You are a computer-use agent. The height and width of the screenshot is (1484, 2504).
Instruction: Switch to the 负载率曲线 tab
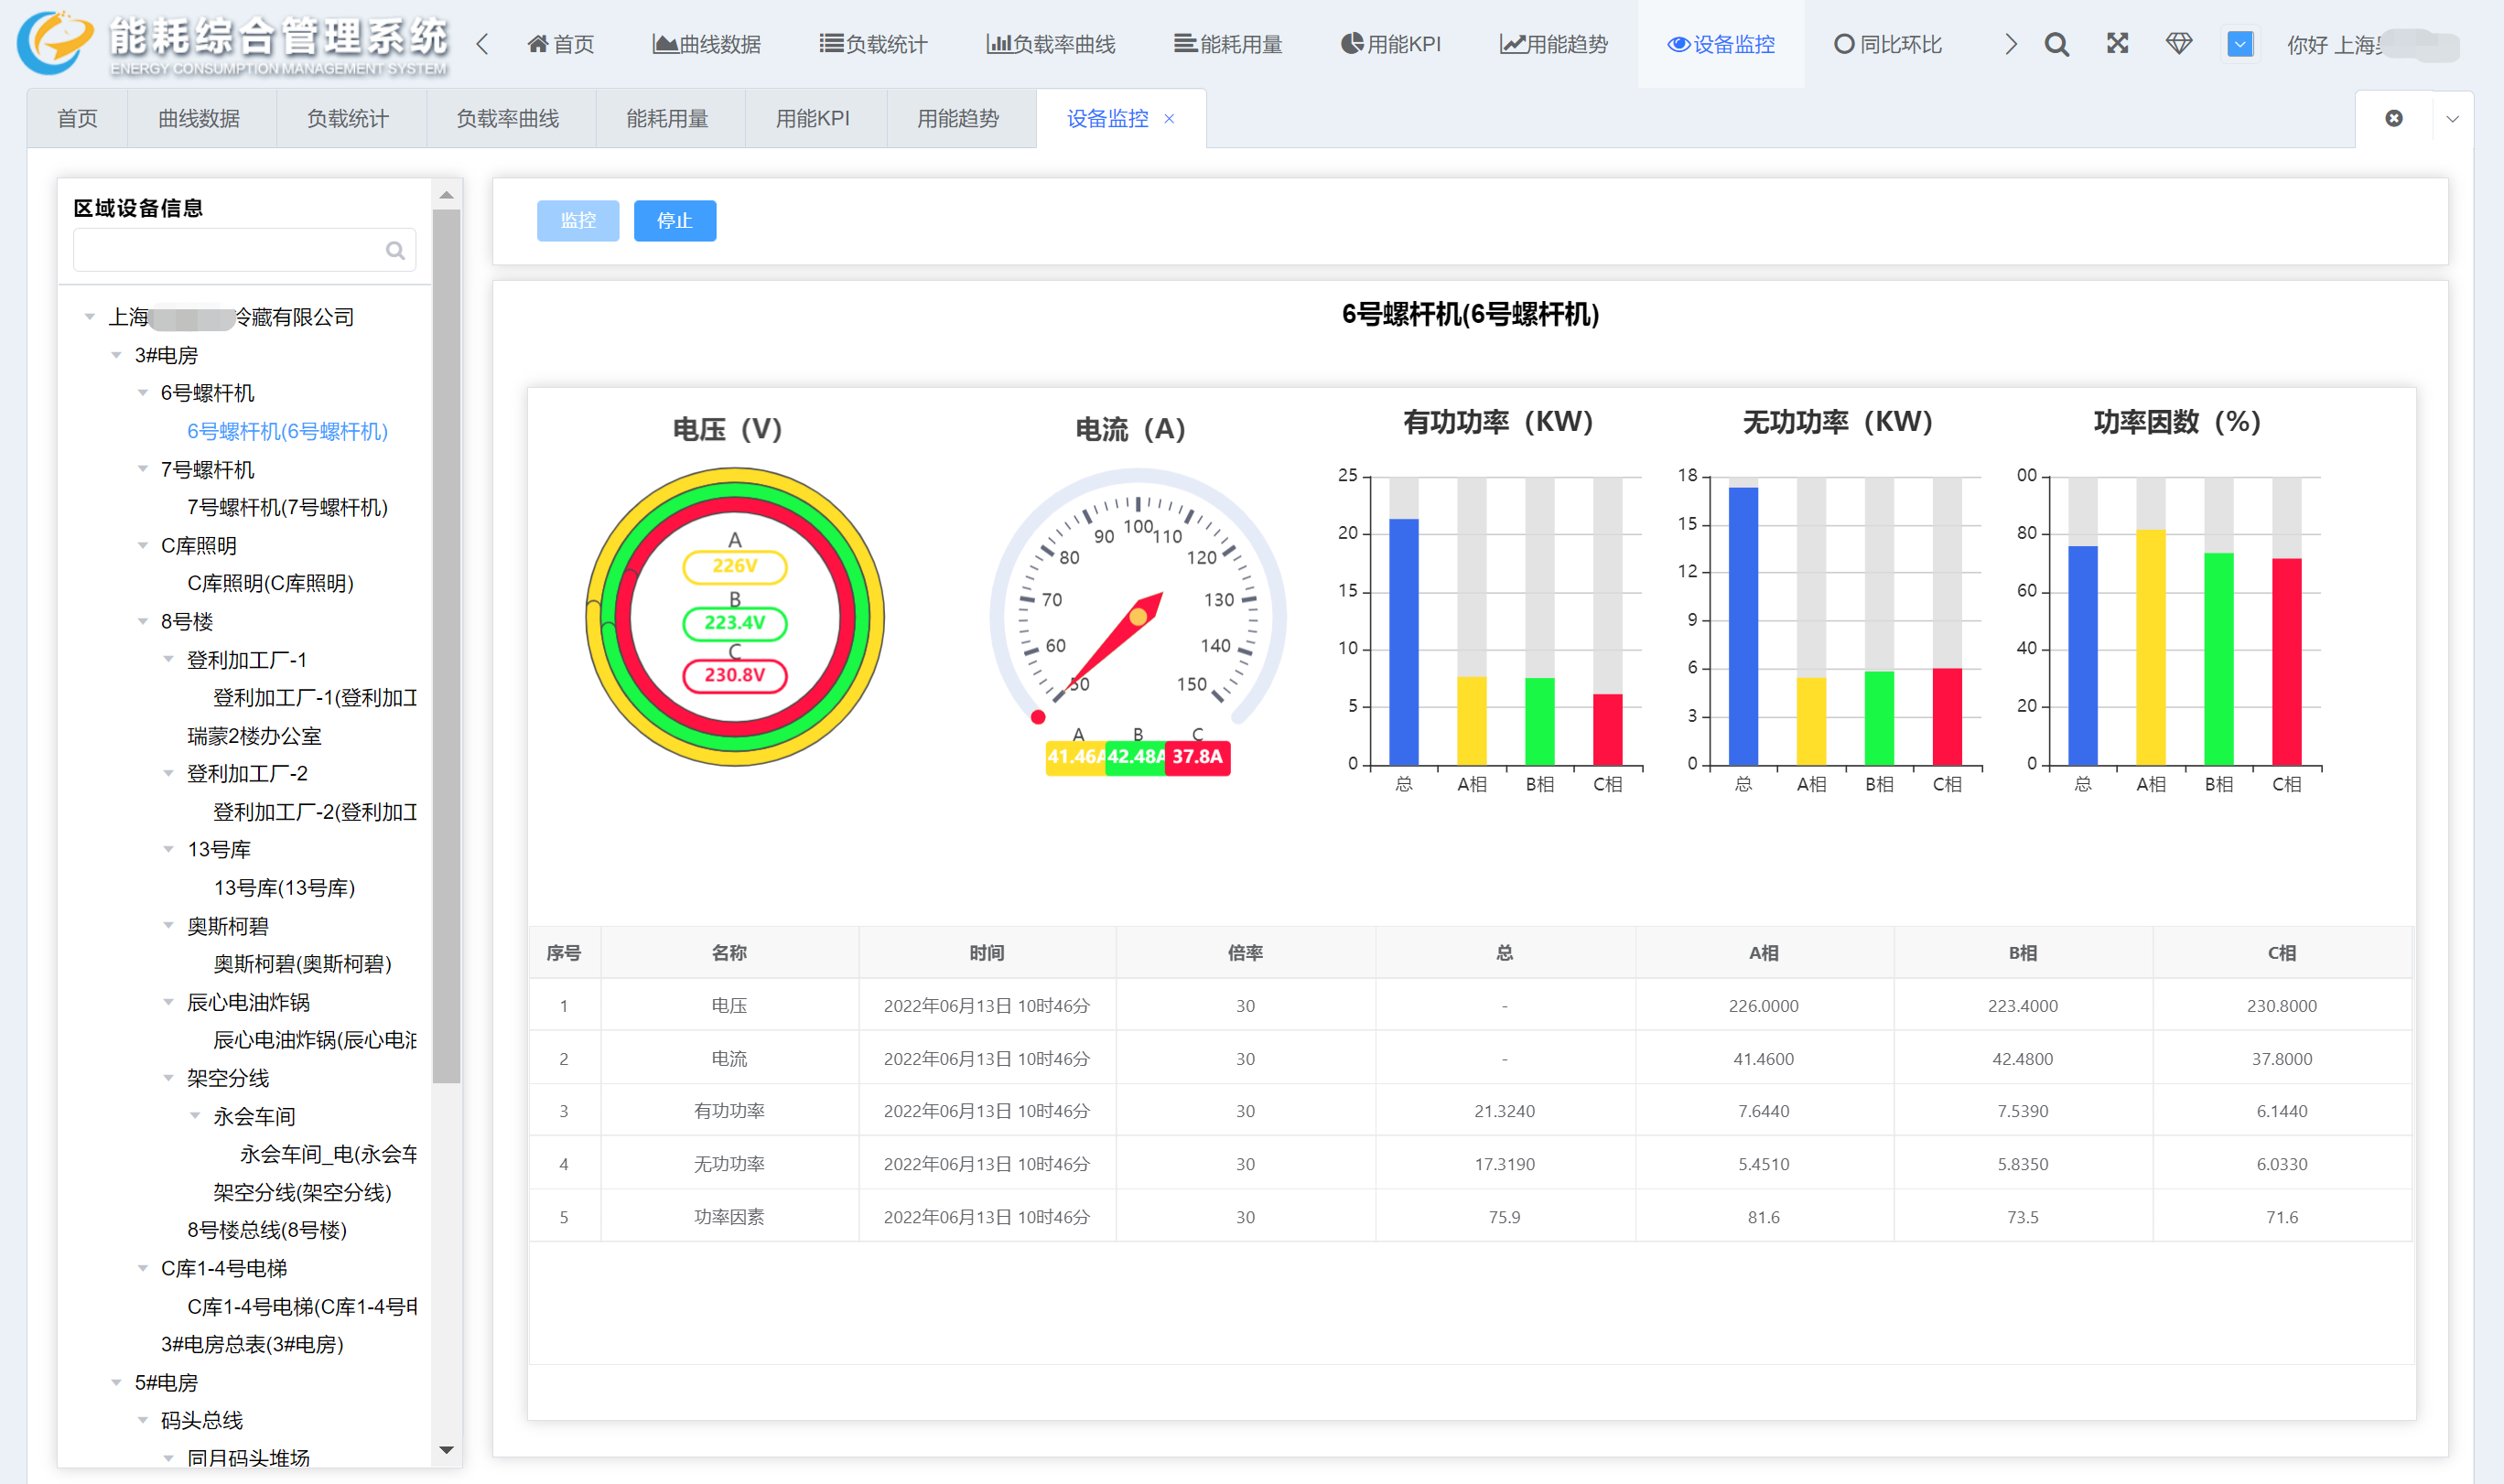click(507, 119)
